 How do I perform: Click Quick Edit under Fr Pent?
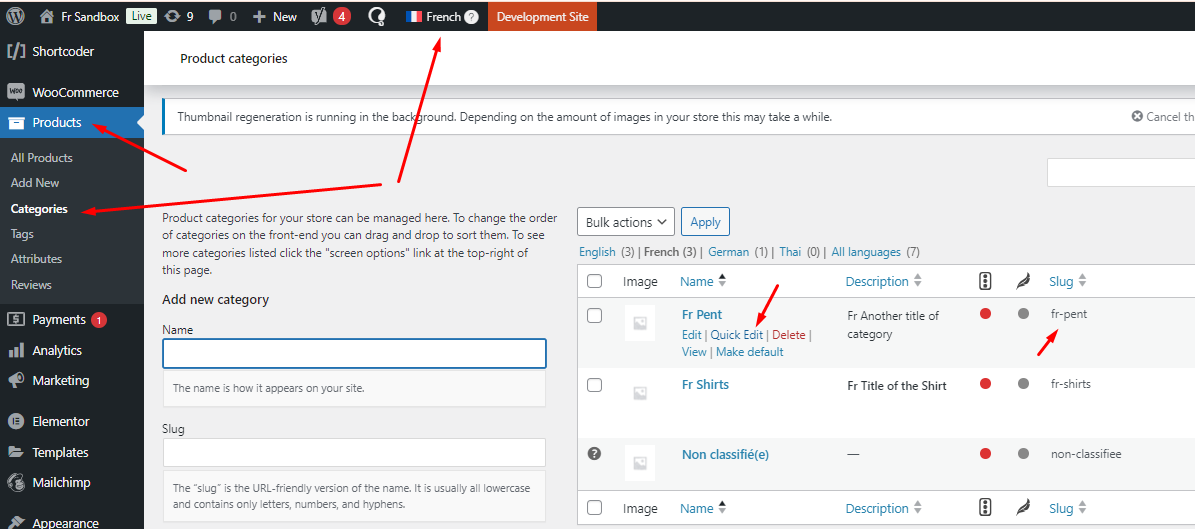736,335
